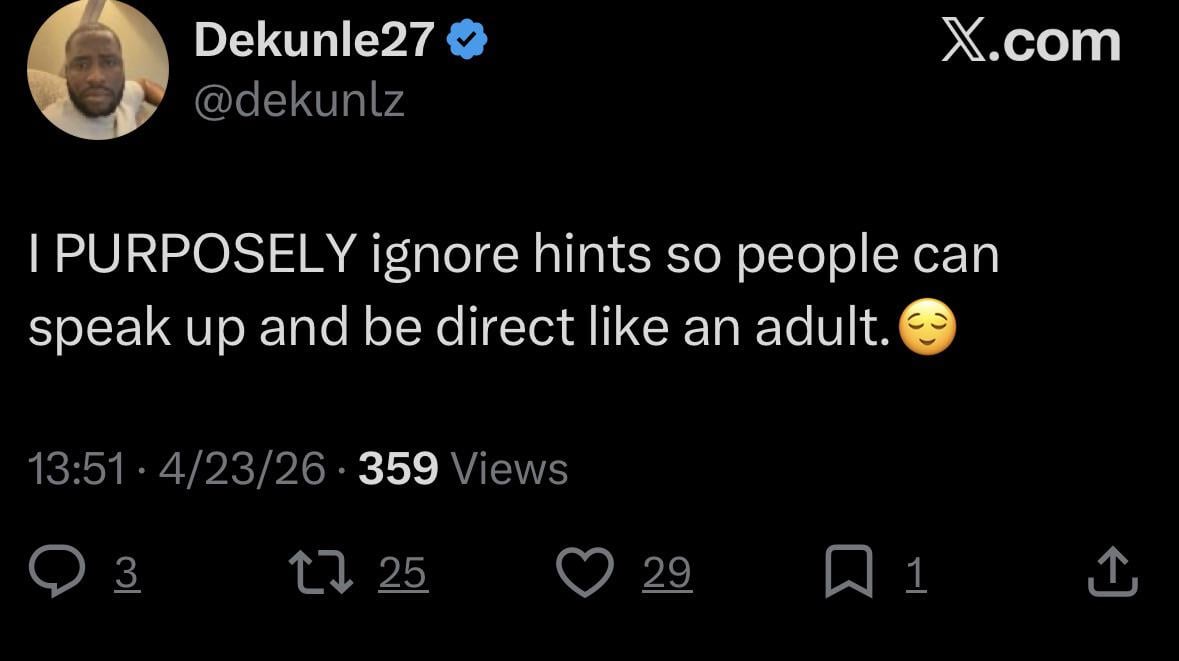
Task: Click the like count number 29
Action: (666, 573)
